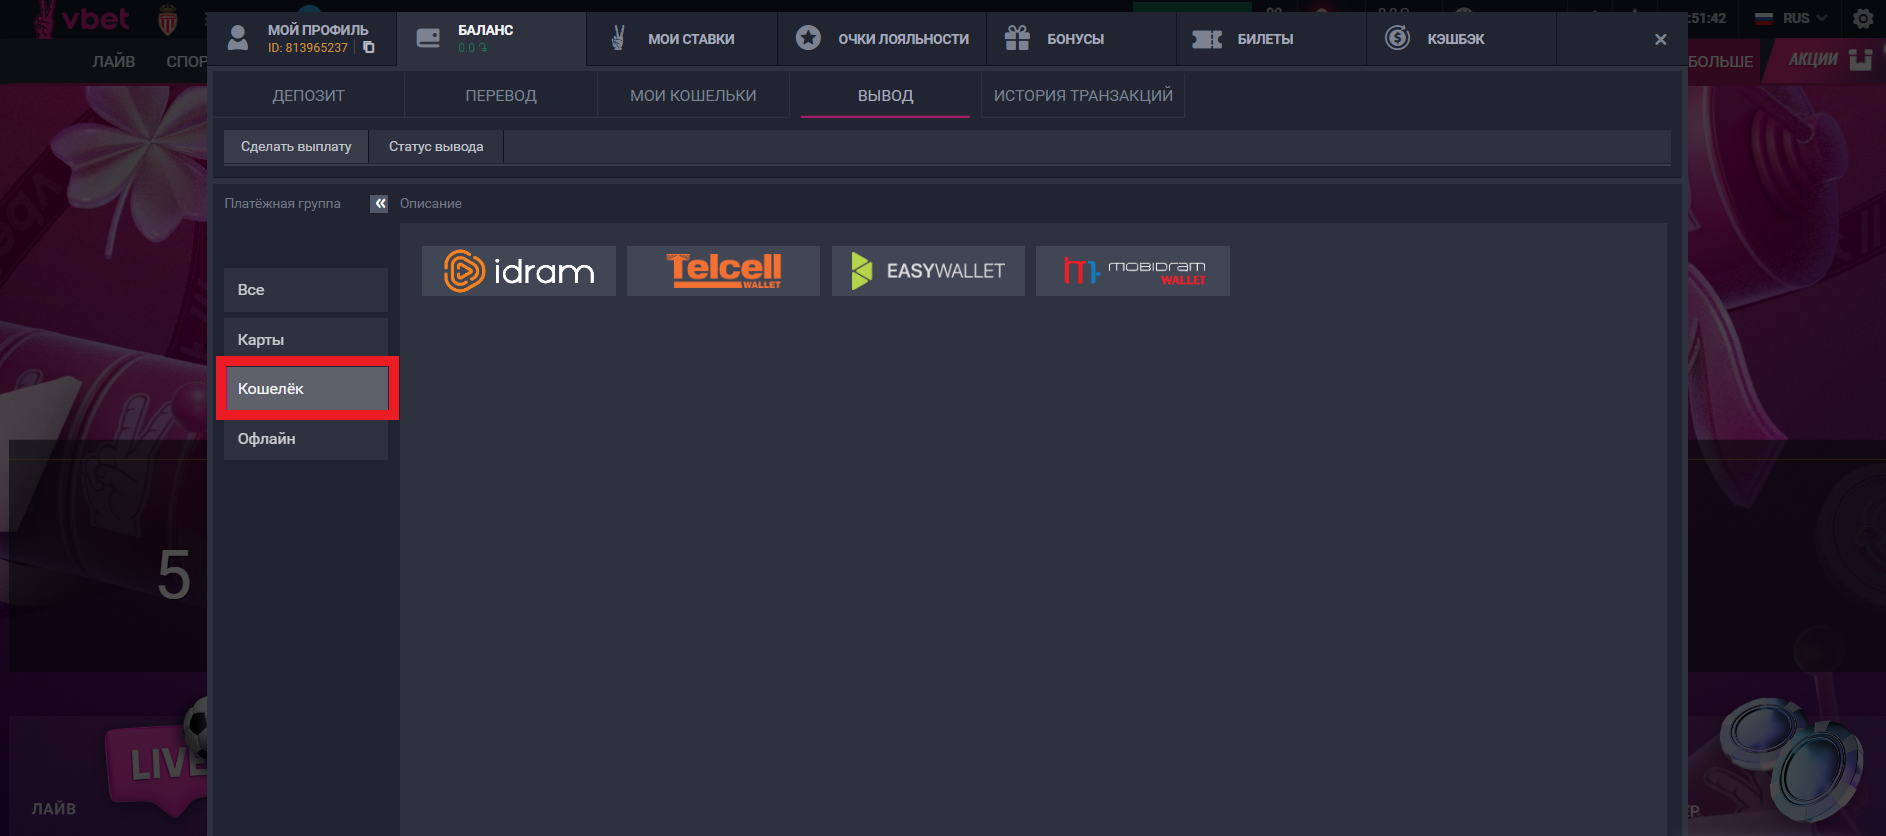Open the БОНУСЫ tab

pyautogui.click(x=1081, y=39)
